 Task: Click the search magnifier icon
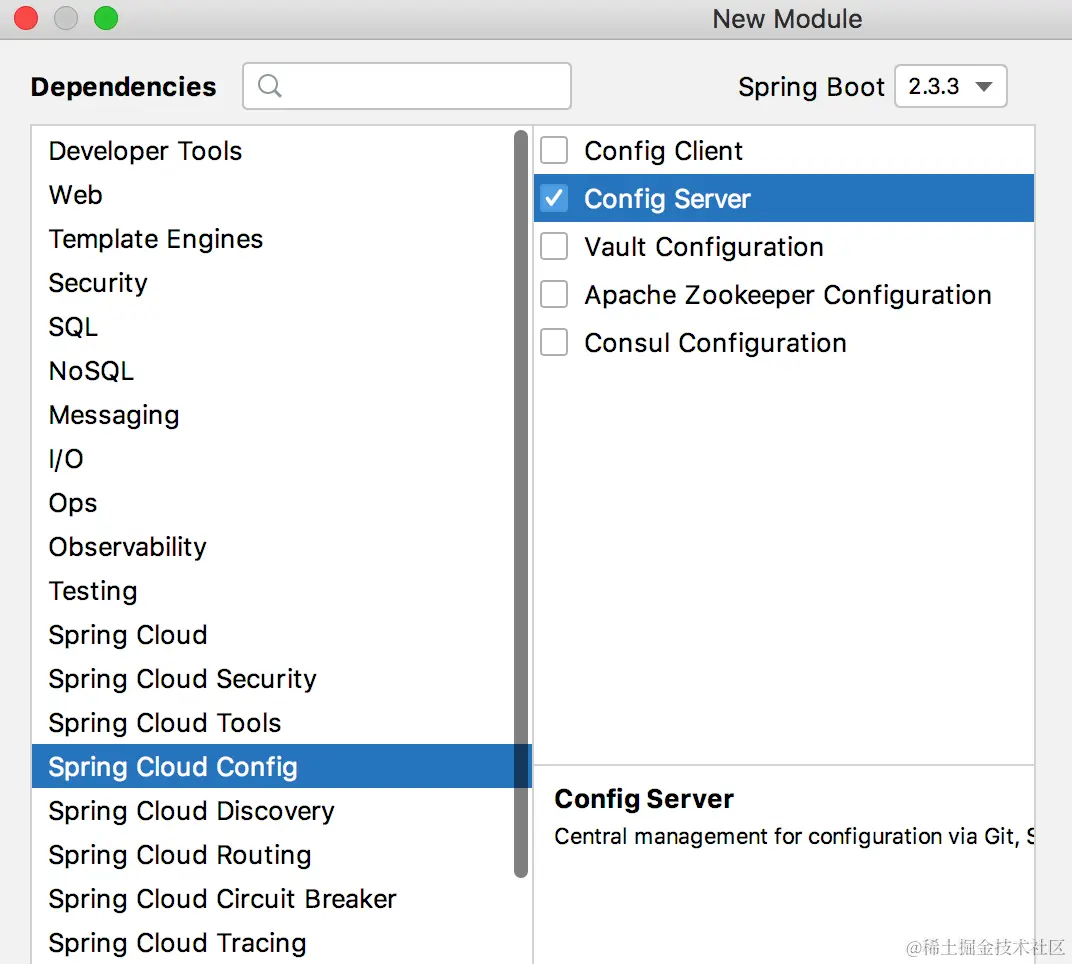coord(269,86)
